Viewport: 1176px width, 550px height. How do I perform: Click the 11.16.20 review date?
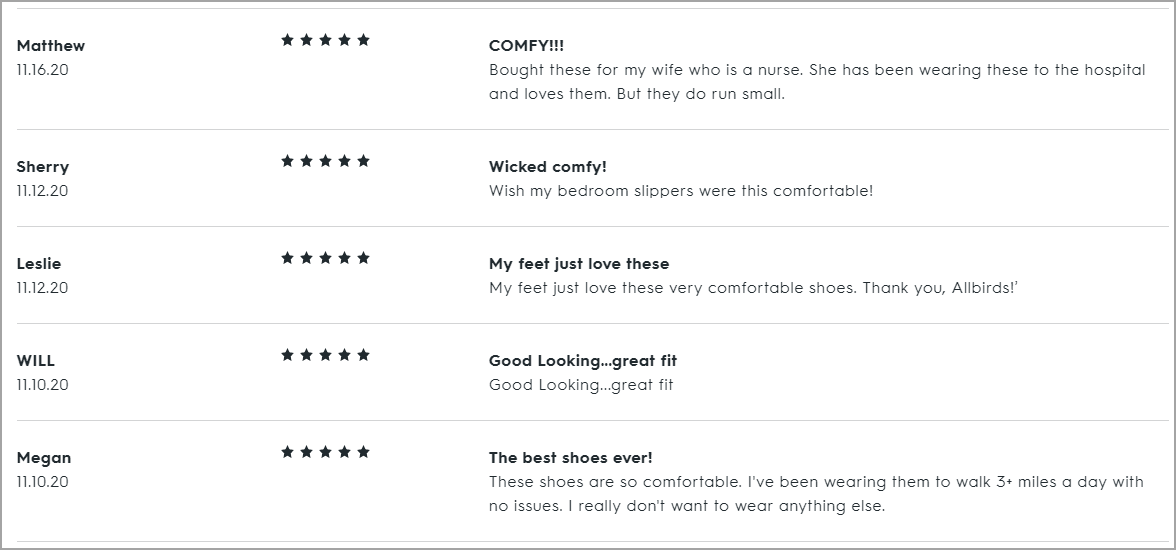(x=43, y=70)
